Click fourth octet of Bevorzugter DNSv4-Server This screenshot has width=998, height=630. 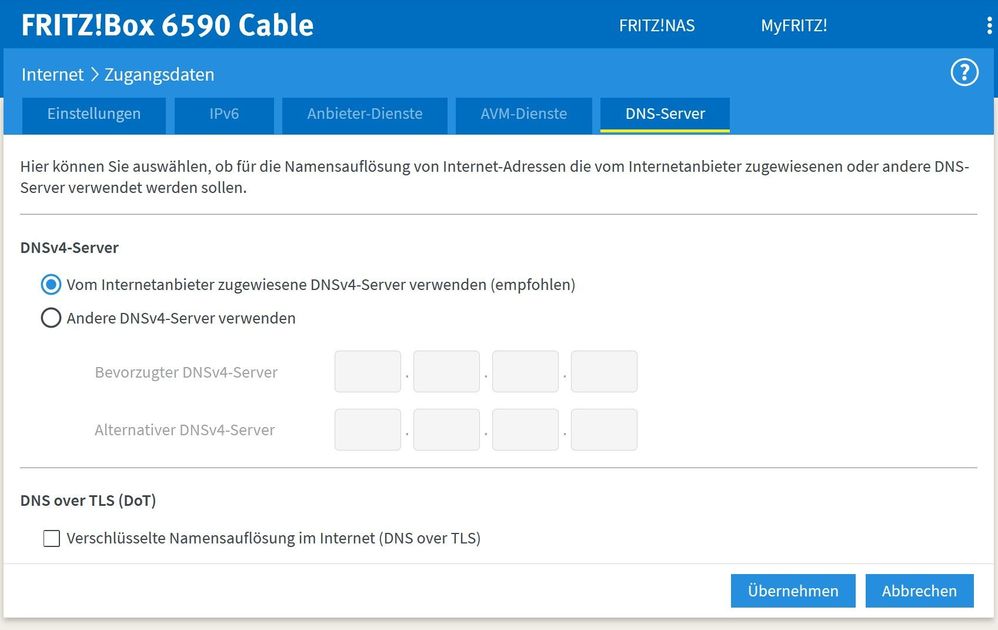(604, 372)
